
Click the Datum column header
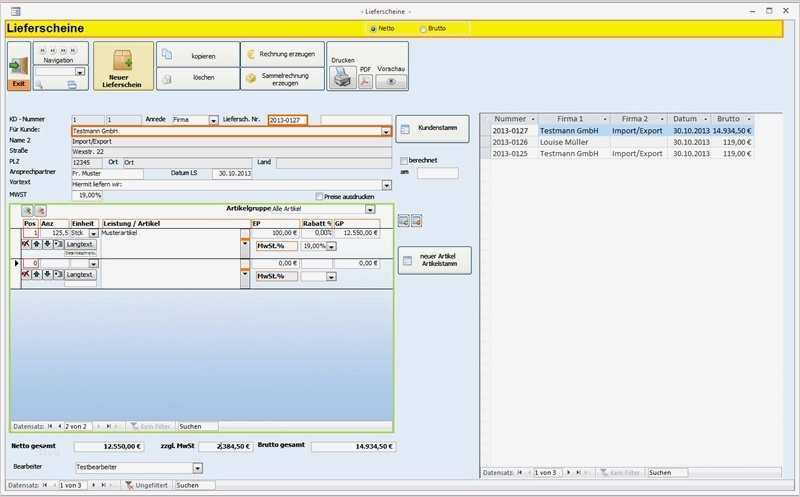(x=685, y=118)
